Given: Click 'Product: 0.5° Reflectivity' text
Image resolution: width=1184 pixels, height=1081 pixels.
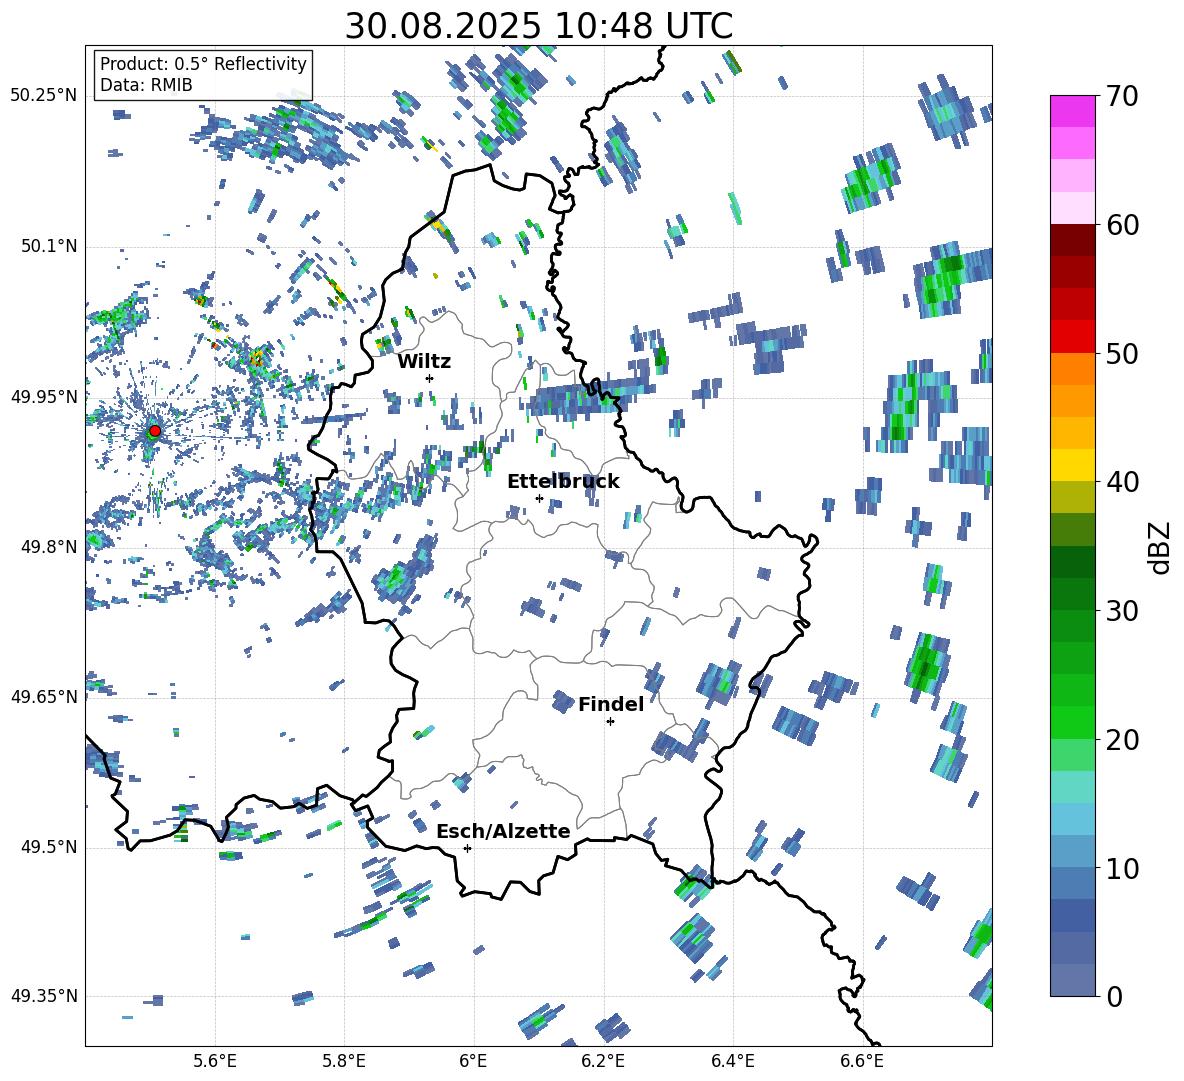Looking at the screenshot, I should (203, 64).
